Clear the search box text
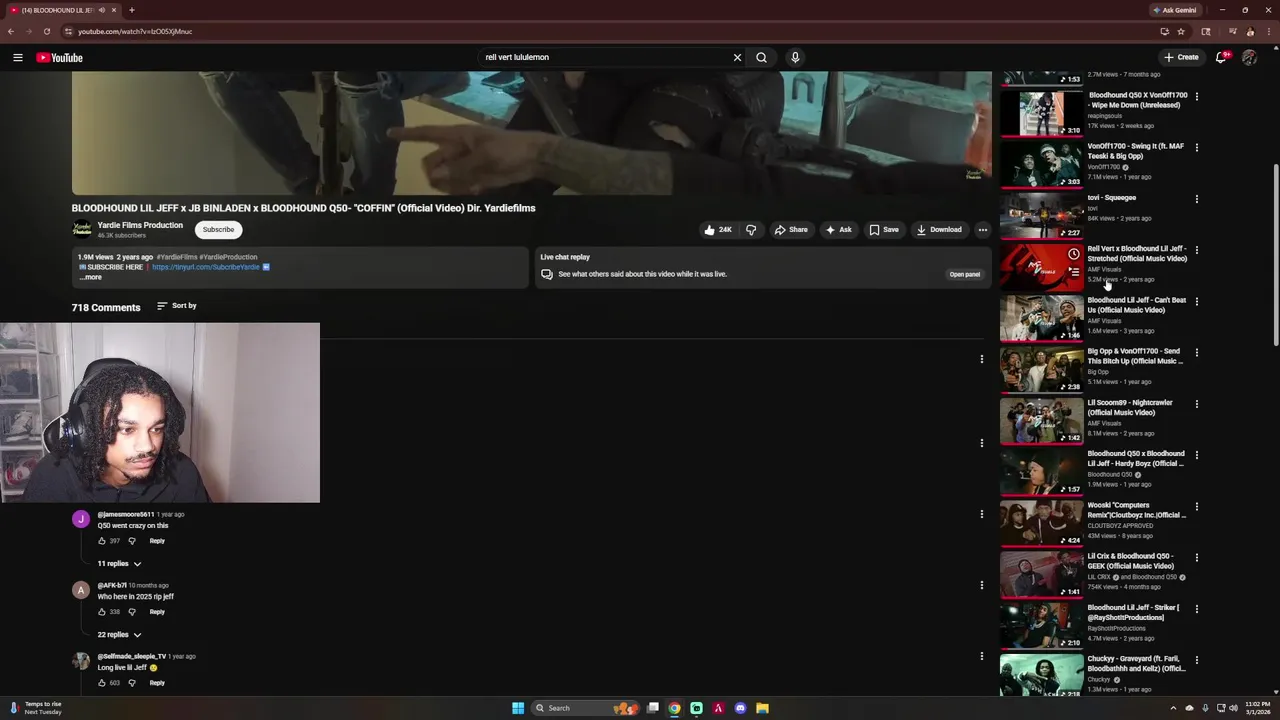The width and height of the screenshot is (1280, 720). [x=737, y=57]
